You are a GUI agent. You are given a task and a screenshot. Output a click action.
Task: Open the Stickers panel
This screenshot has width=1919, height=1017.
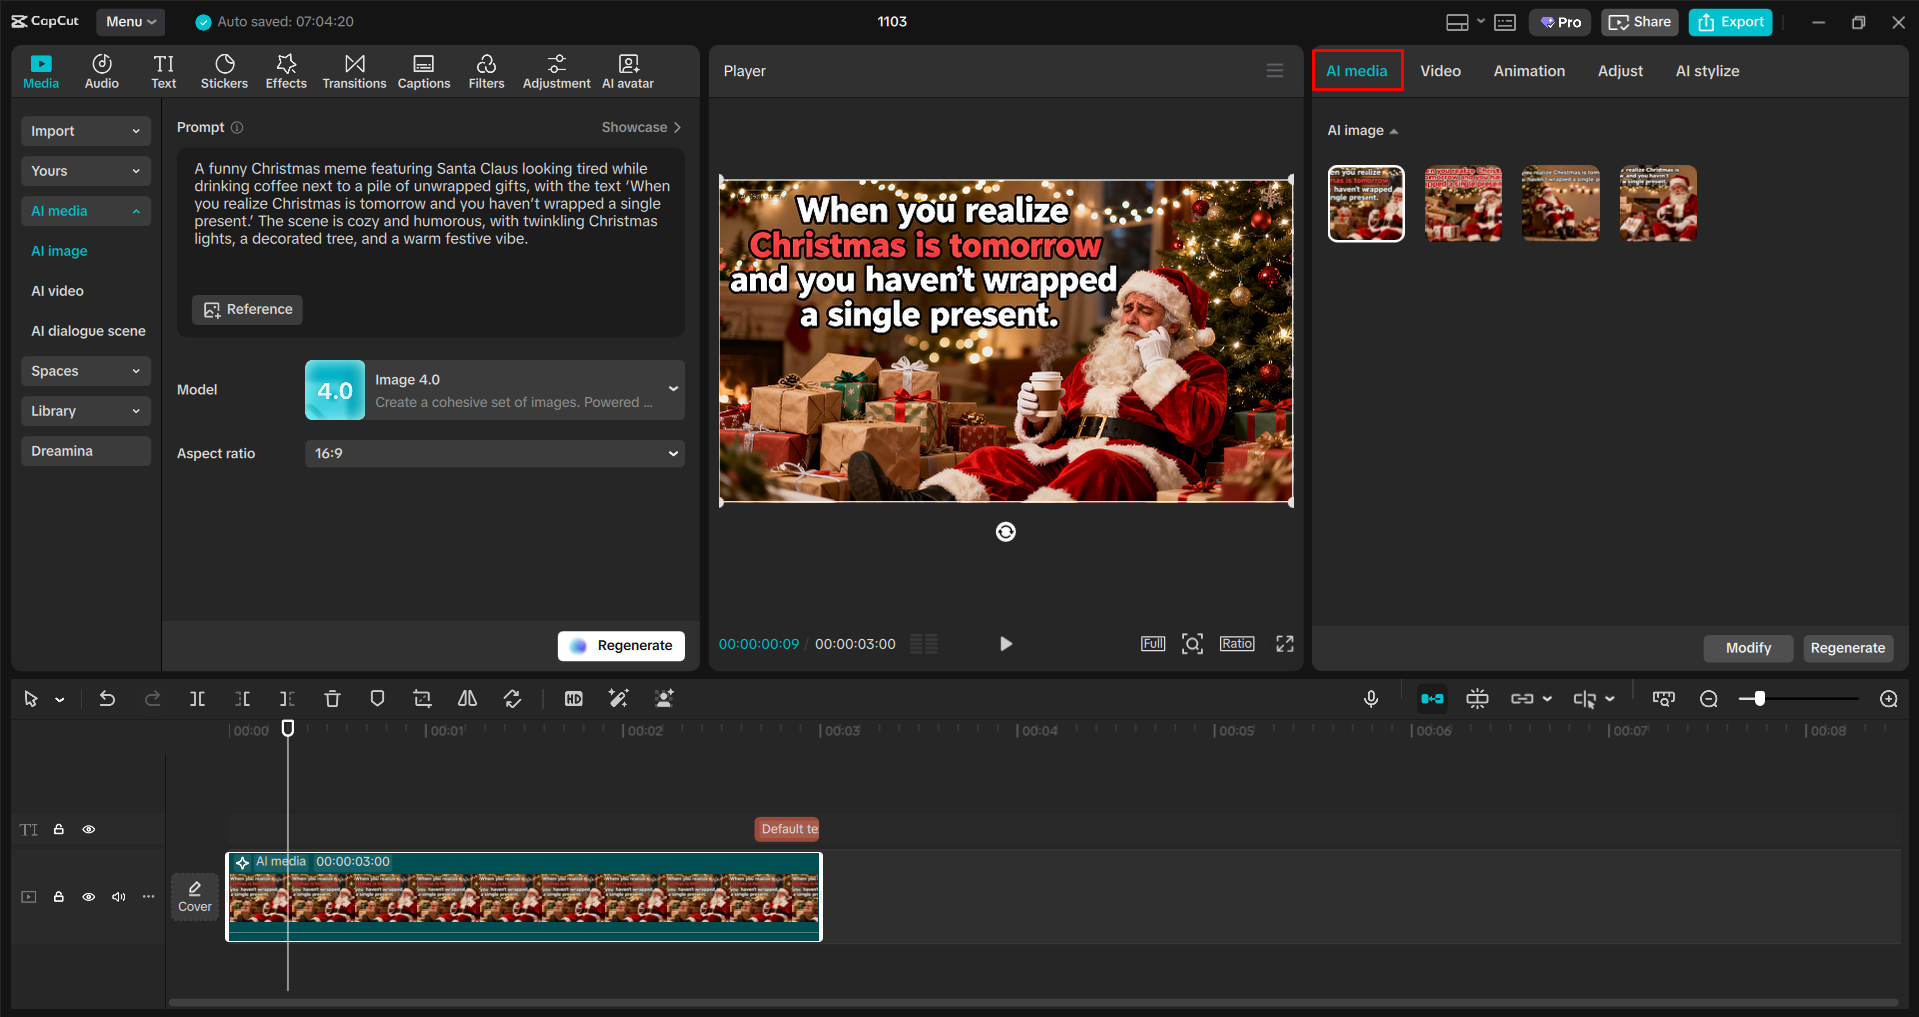tap(224, 70)
